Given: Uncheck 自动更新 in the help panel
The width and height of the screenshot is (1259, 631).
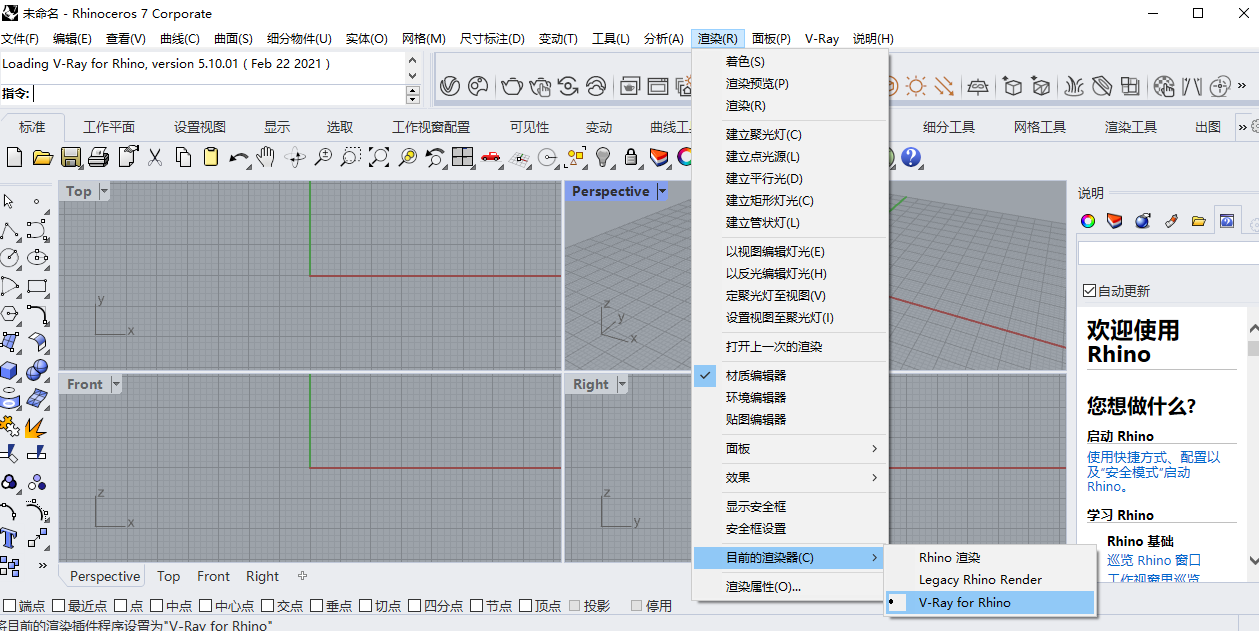Looking at the screenshot, I should point(1087,291).
